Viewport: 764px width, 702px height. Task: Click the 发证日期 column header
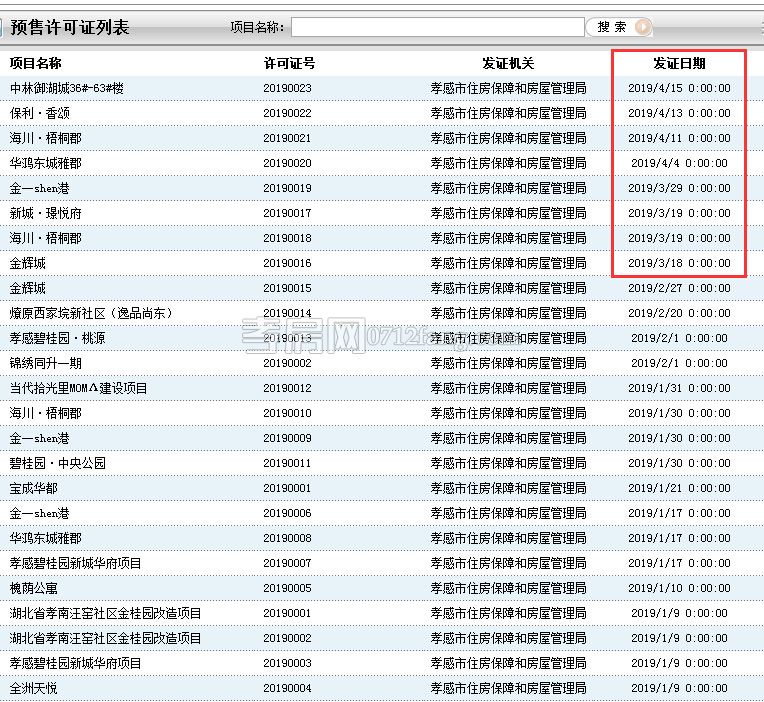[x=679, y=63]
